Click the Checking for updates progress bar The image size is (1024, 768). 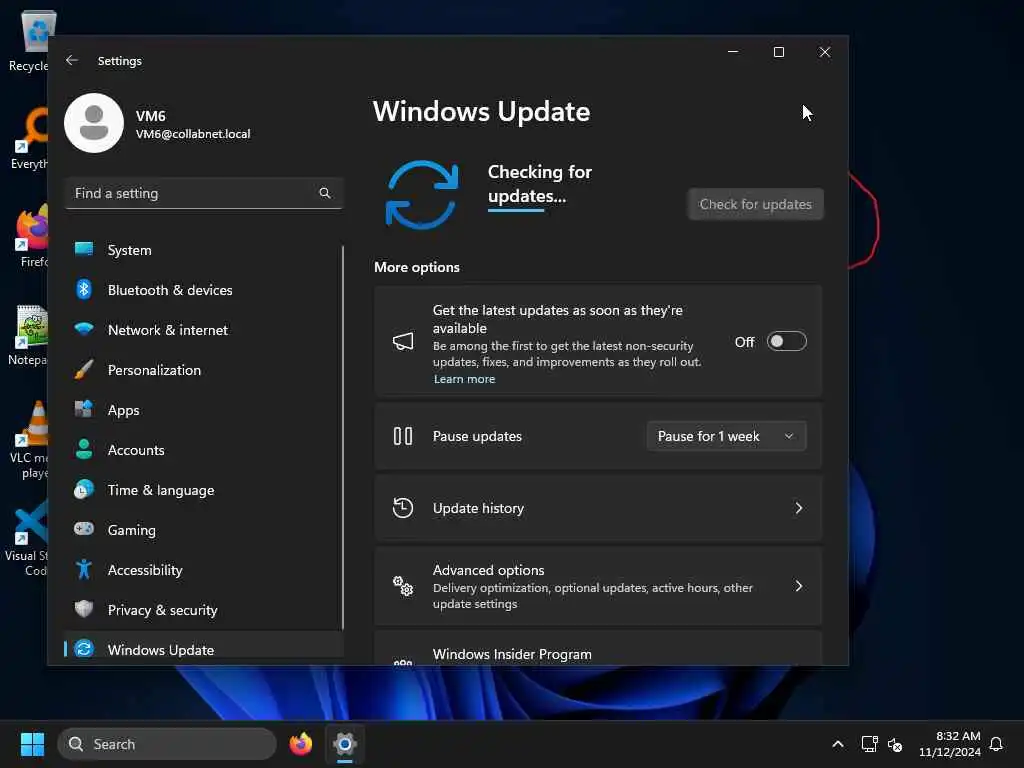pos(516,210)
